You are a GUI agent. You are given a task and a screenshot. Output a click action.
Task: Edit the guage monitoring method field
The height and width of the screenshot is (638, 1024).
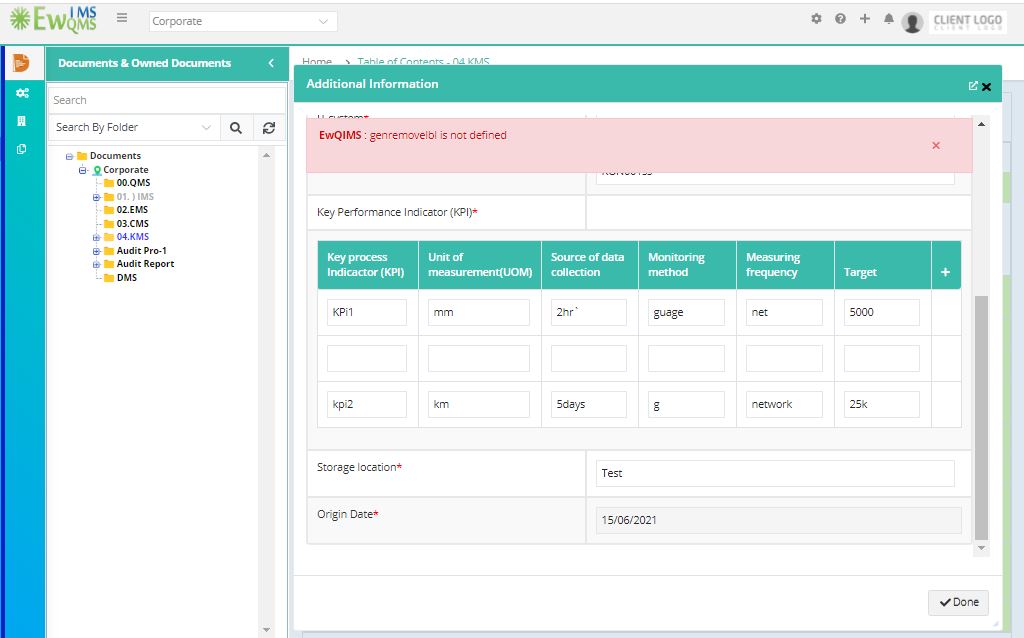point(686,313)
